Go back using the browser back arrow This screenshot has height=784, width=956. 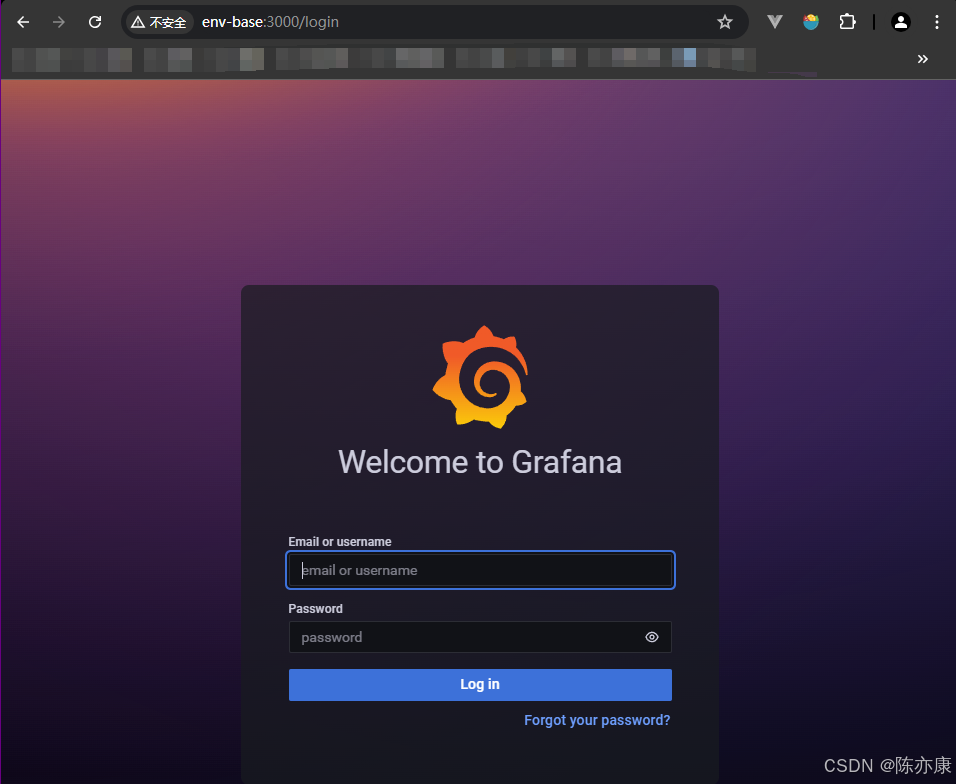(x=23, y=23)
